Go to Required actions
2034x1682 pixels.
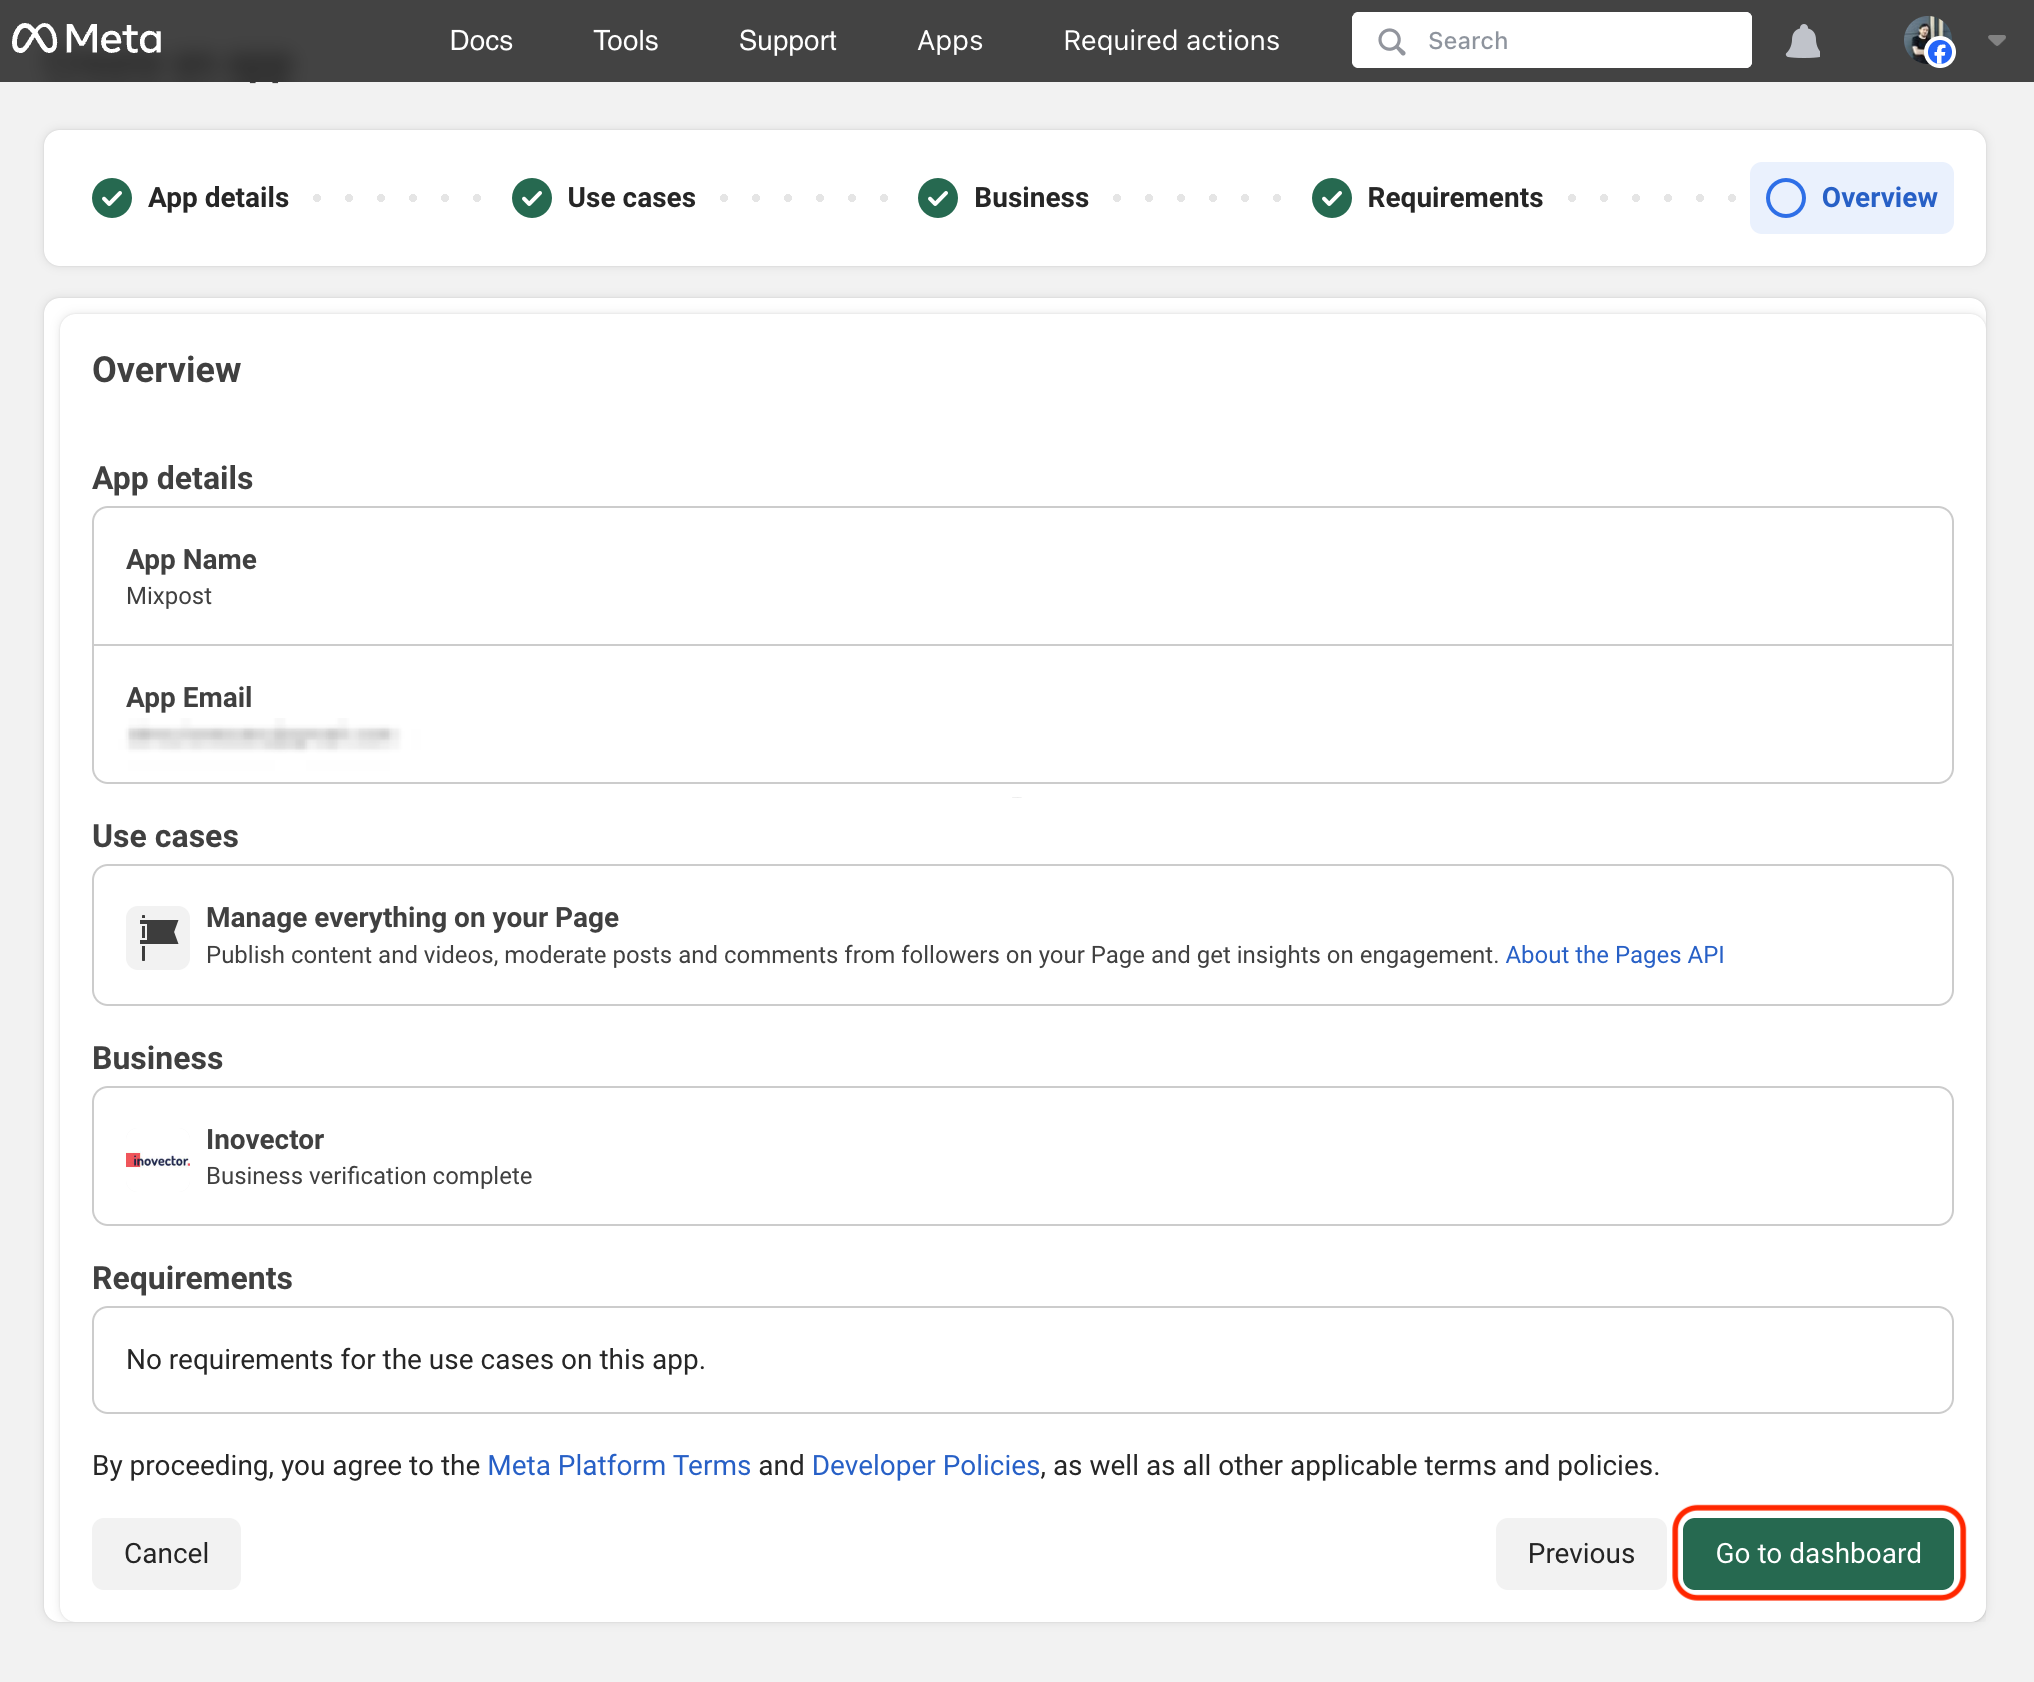(1171, 41)
